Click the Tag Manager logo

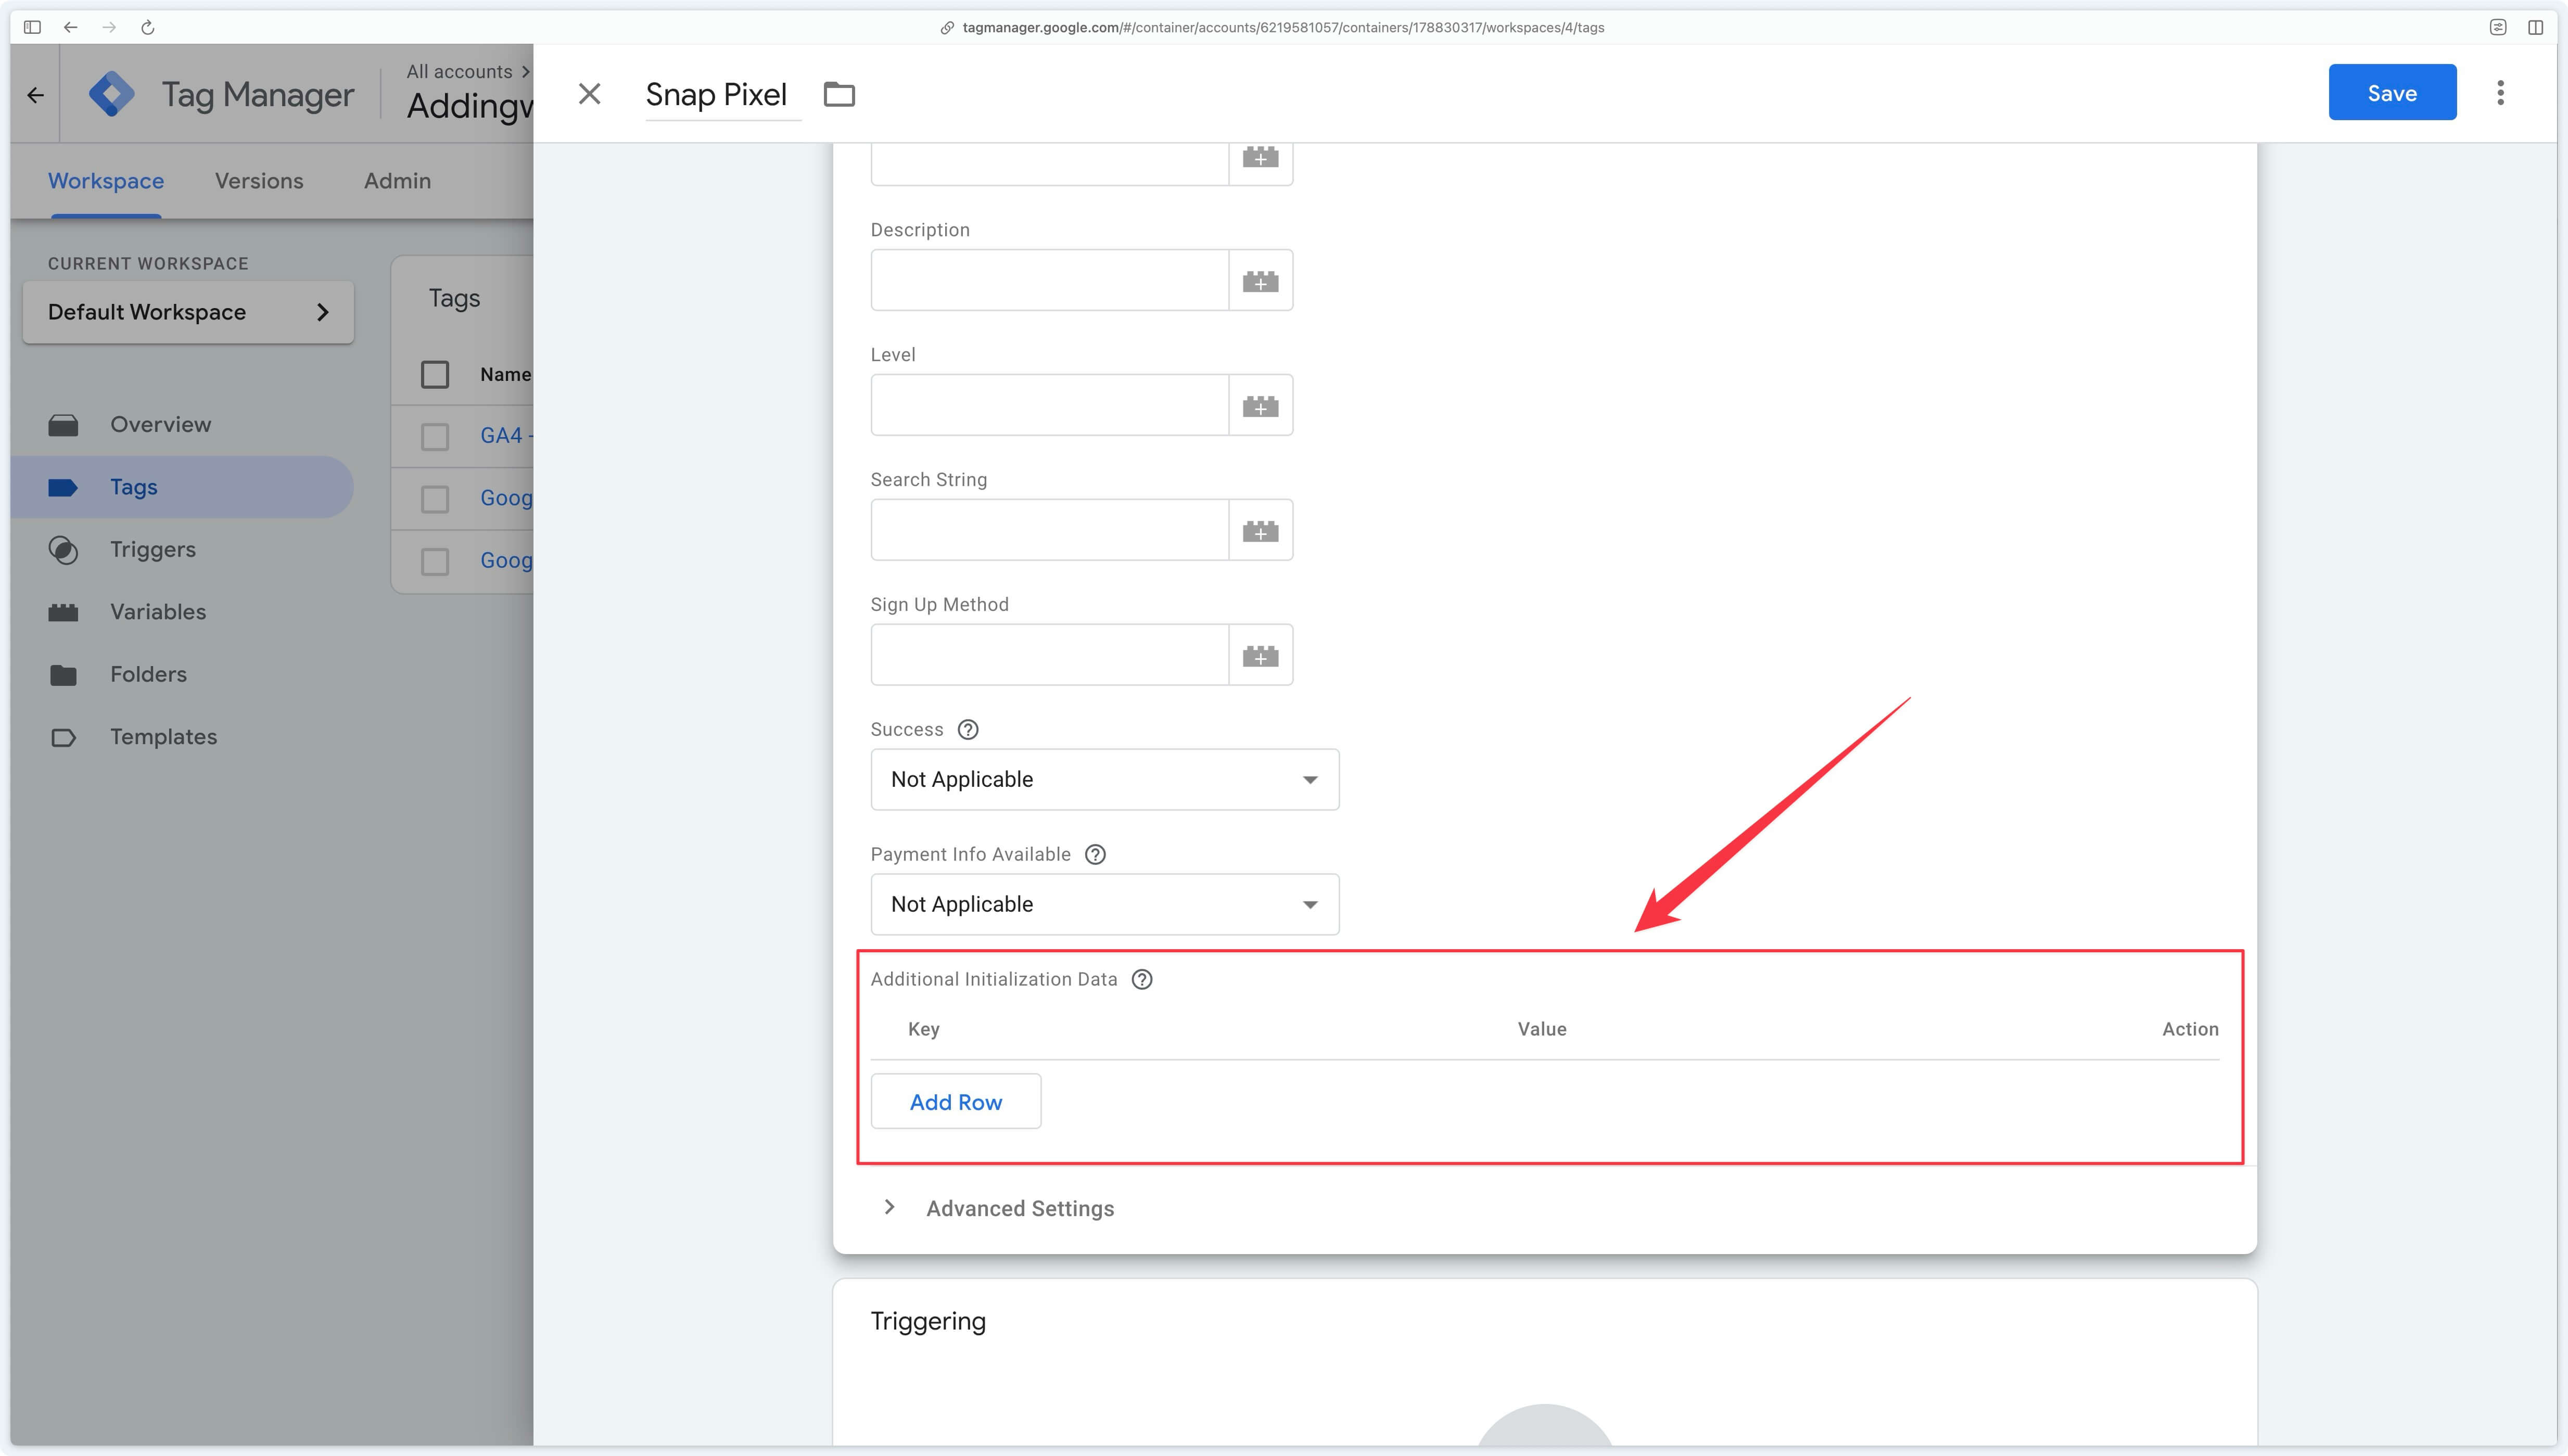point(111,94)
